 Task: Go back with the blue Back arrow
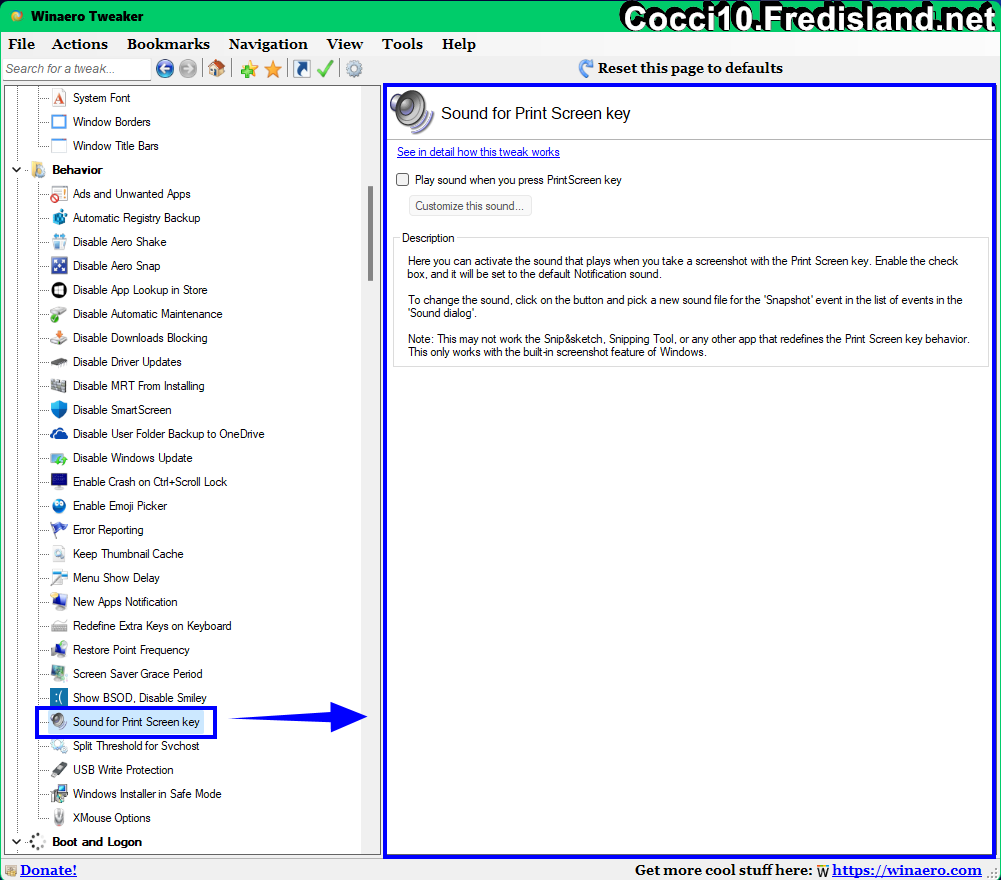click(165, 68)
